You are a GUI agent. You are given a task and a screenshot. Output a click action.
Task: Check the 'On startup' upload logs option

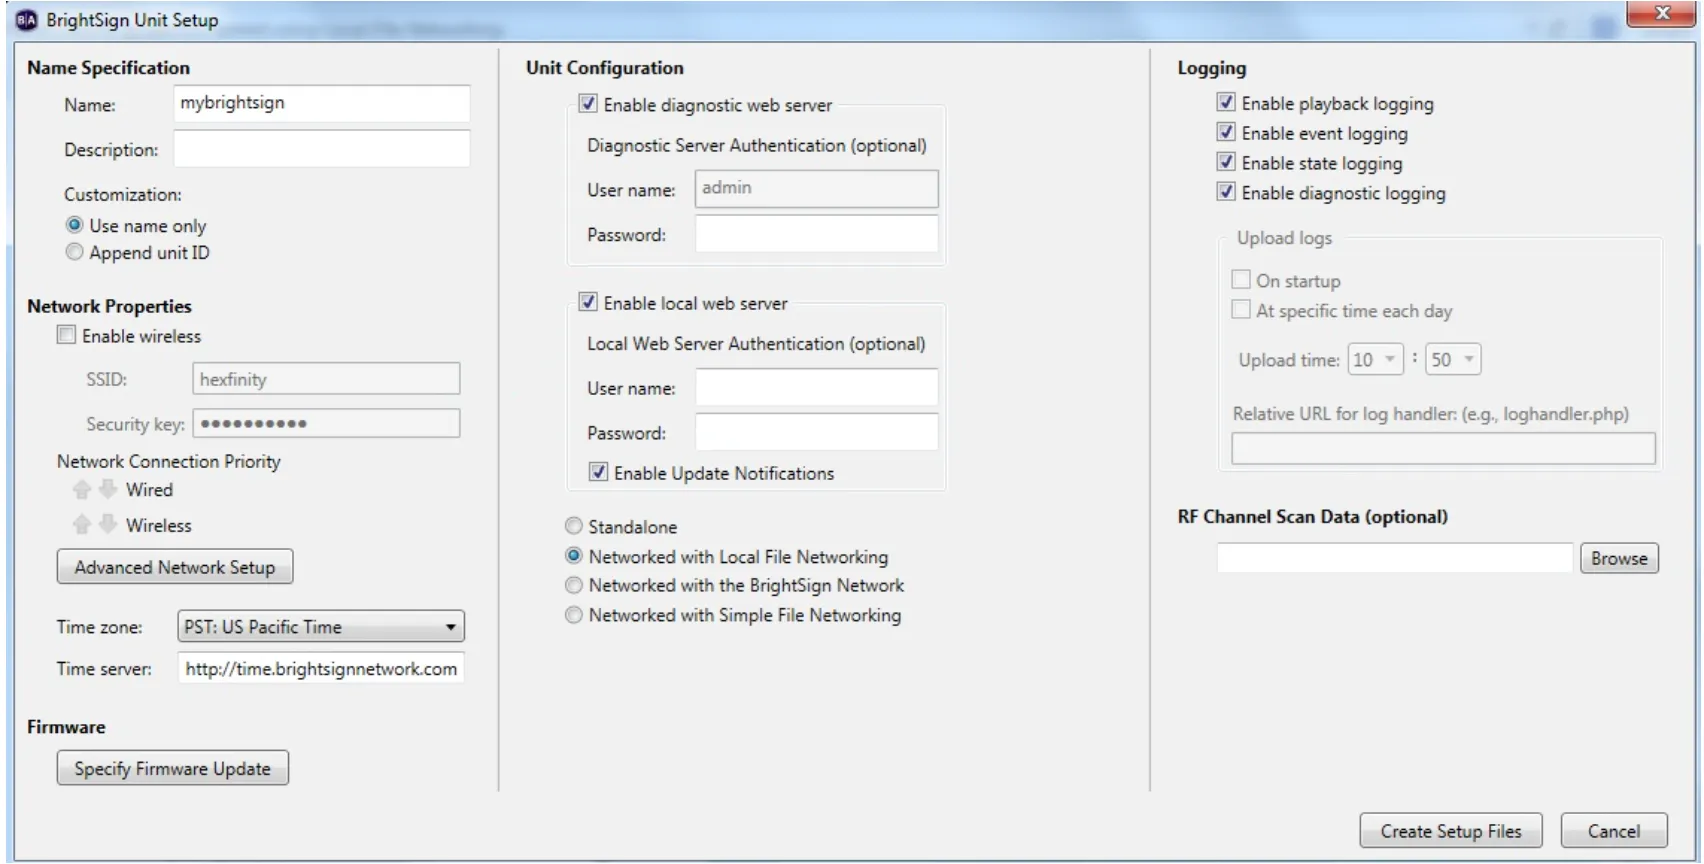(x=1241, y=280)
